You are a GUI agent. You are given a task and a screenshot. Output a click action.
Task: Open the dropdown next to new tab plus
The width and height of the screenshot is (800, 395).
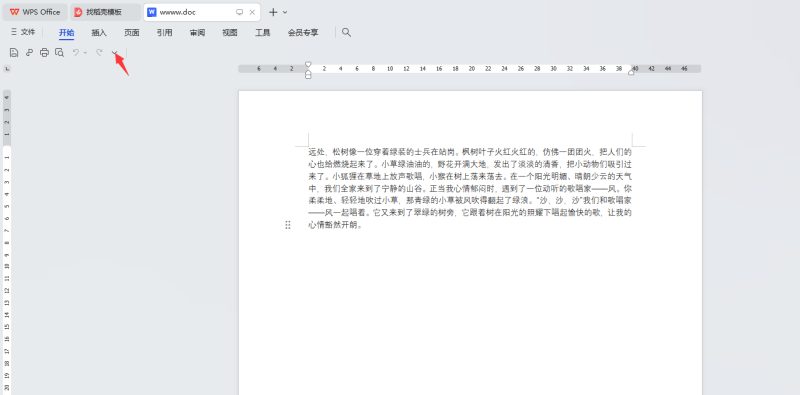pyautogui.click(x=285, y=12)
